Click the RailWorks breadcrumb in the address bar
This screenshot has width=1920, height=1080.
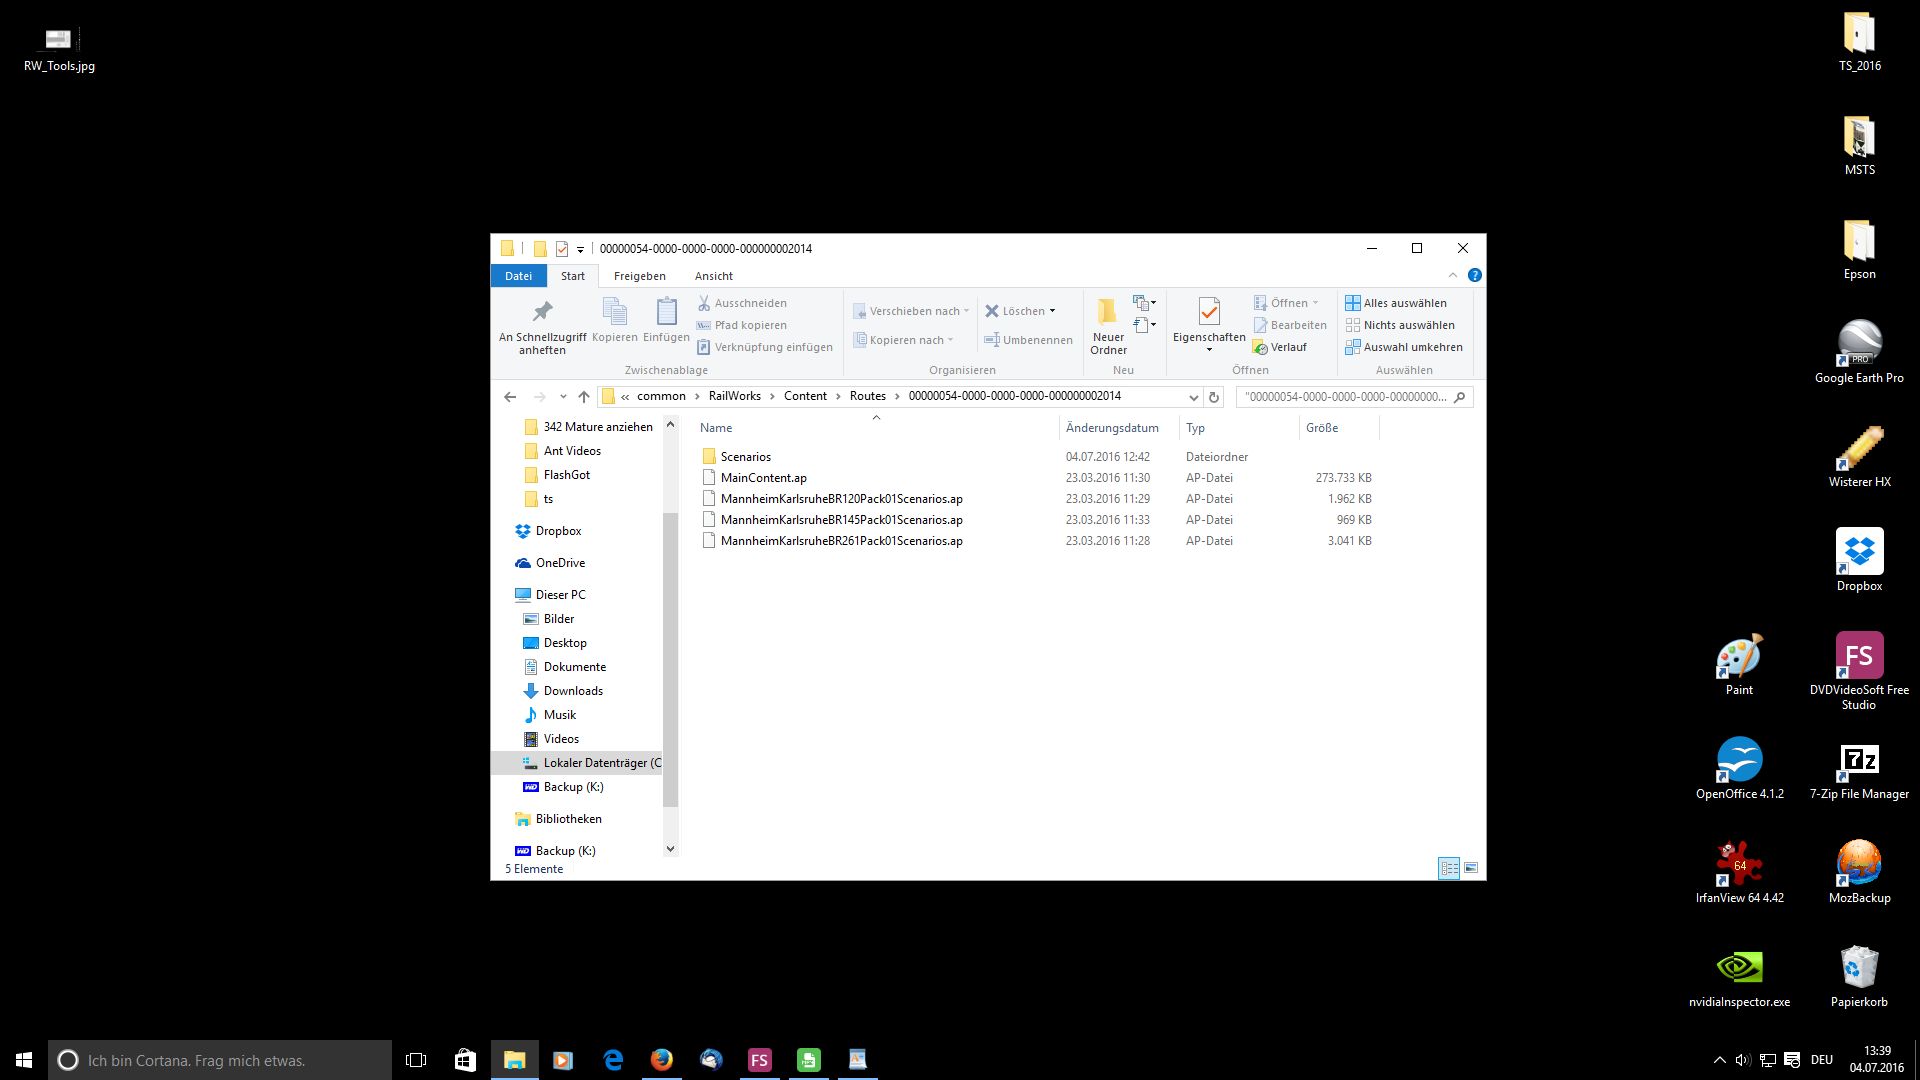[734, 396]
